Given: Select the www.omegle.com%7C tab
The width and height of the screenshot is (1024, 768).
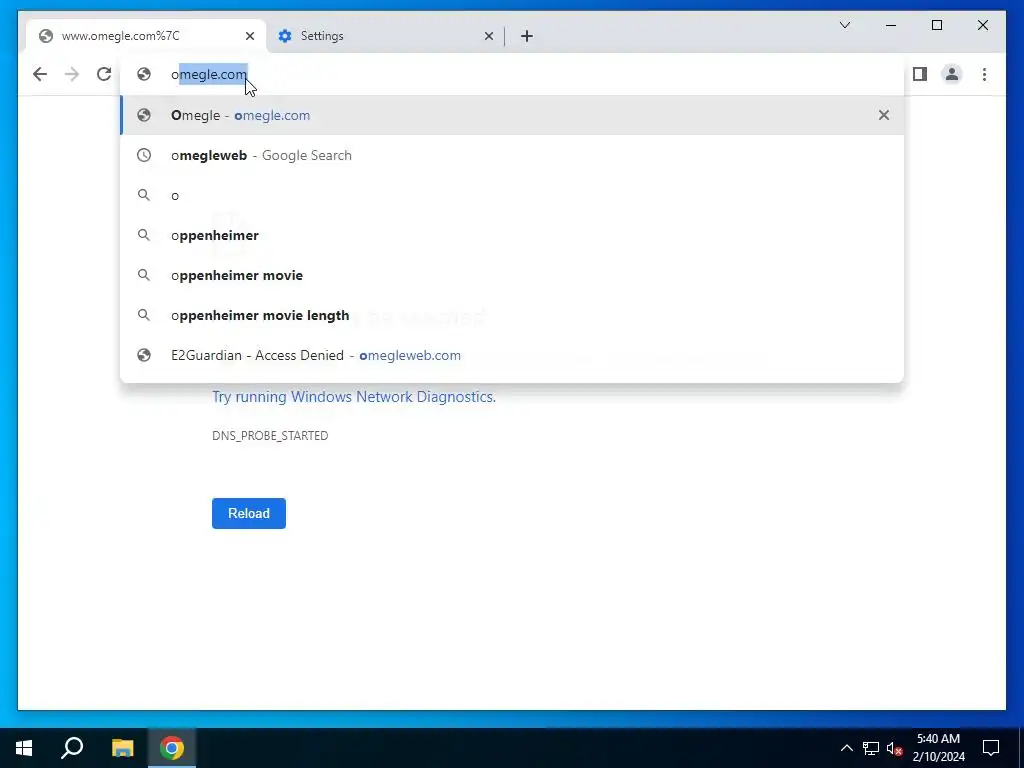Looking at the screenshot, I should (146, 36).
